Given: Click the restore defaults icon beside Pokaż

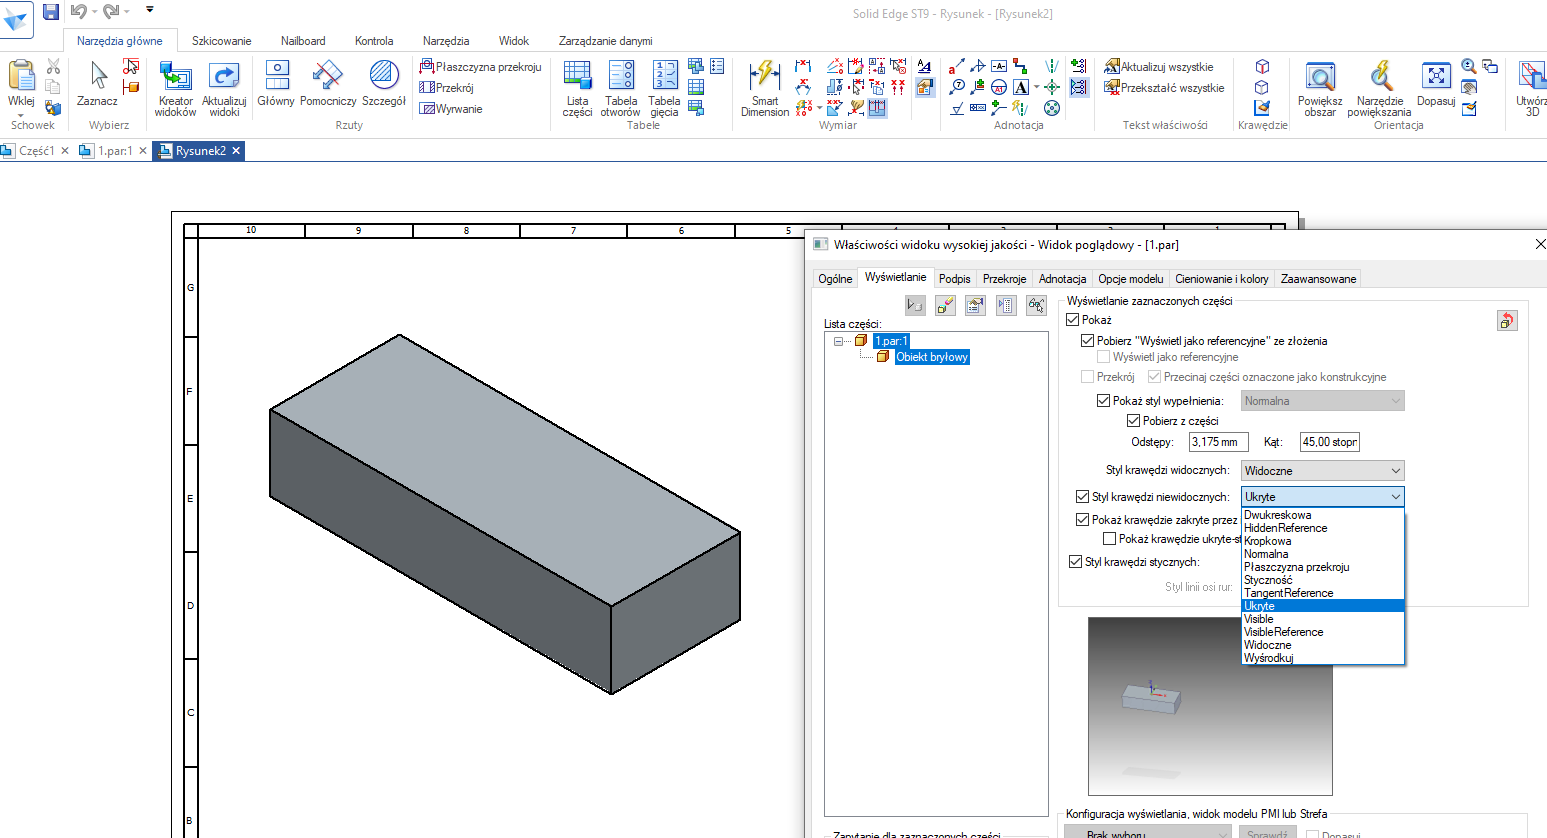Looking at the screenshot, I should tap(1507, 320).
